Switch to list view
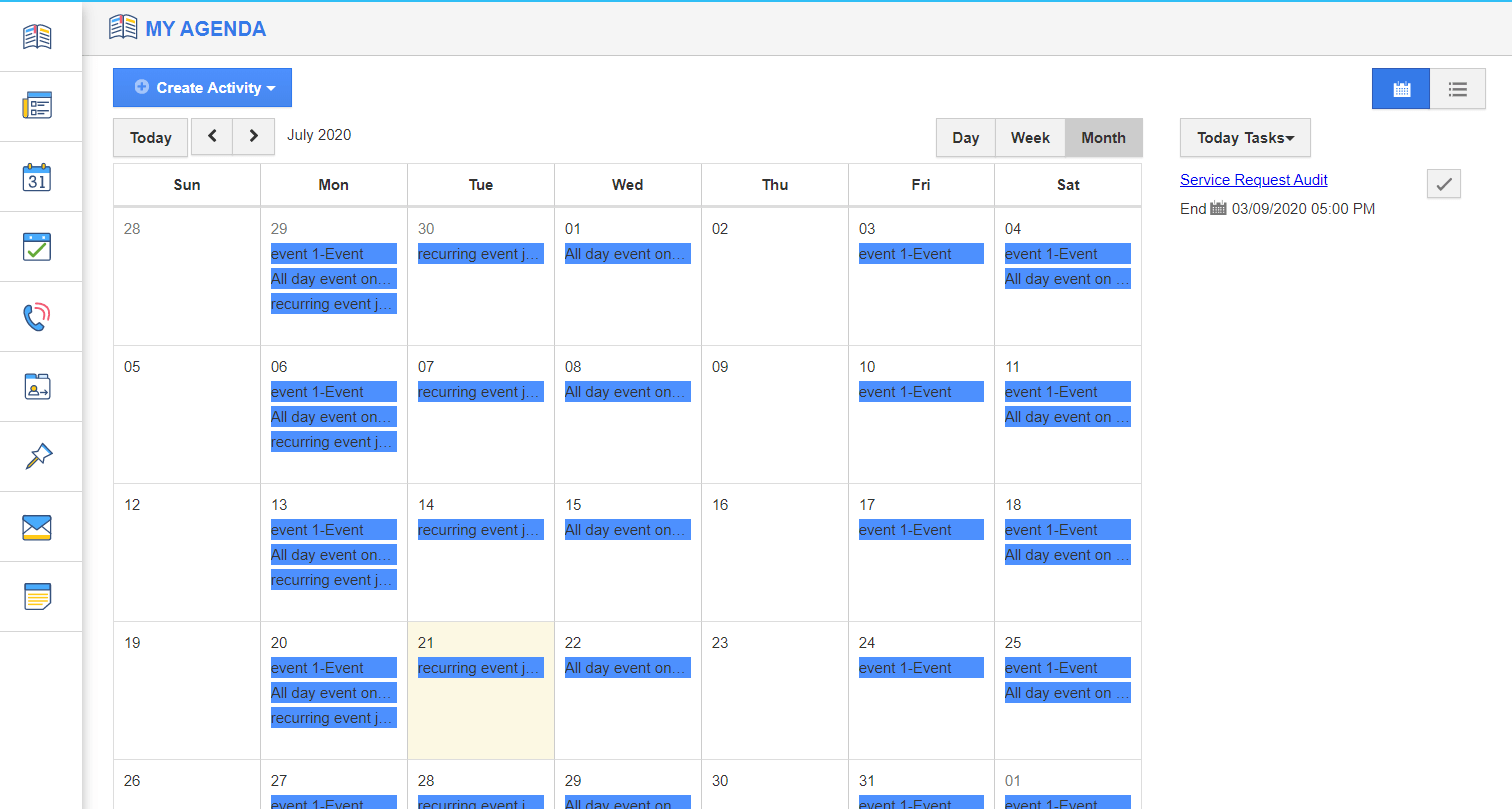Screen dimensions: 1512x809 tap(1458, 89)
